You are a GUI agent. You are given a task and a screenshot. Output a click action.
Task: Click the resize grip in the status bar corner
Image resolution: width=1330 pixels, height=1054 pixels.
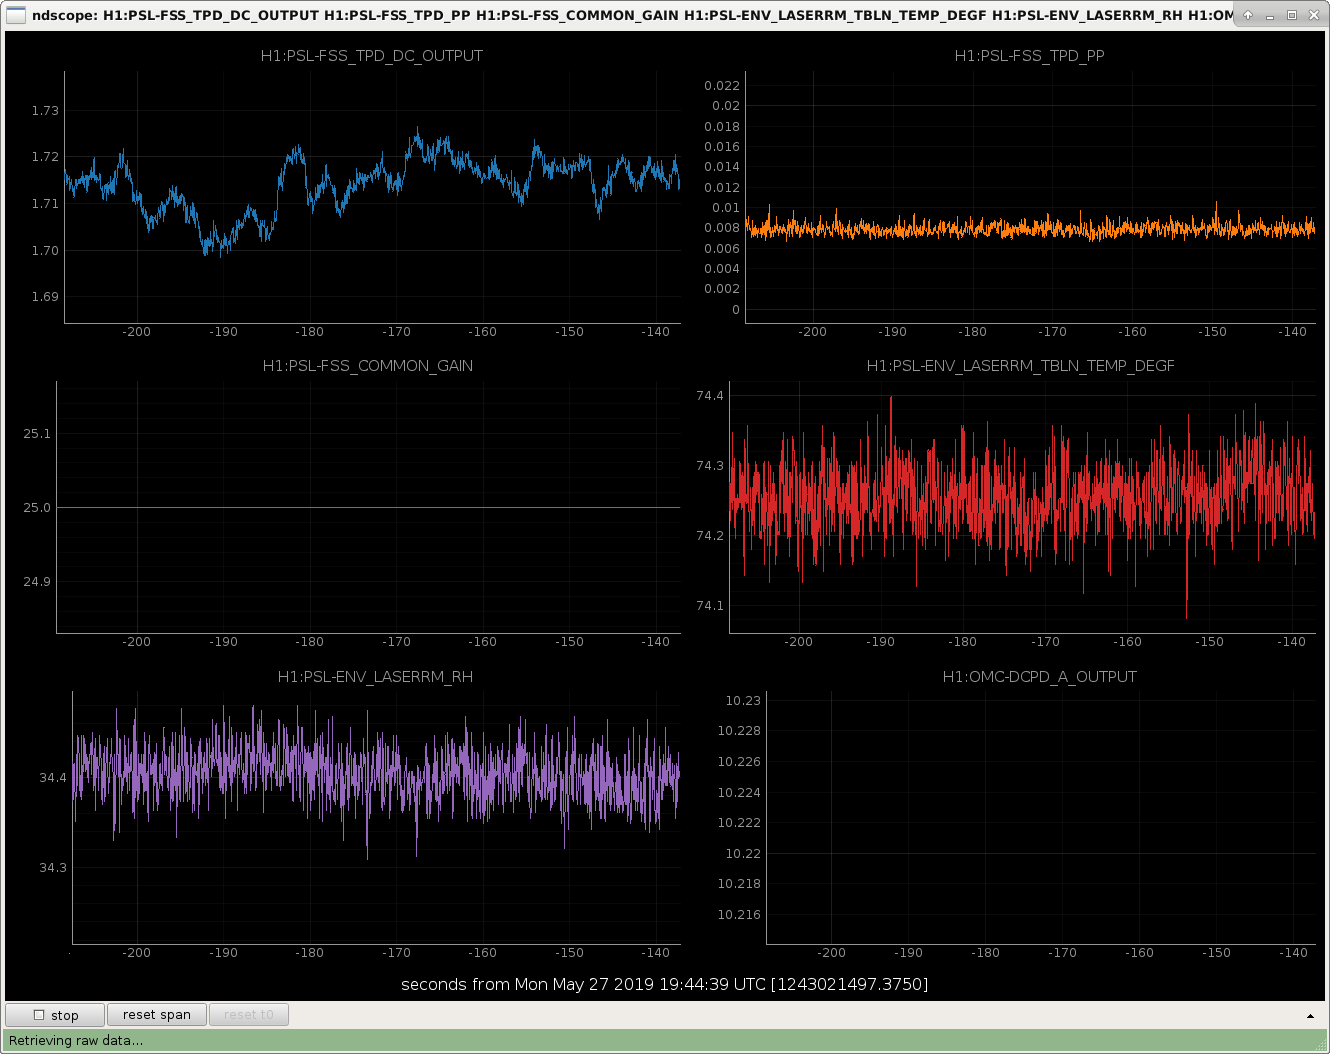pos(1321,1045)
